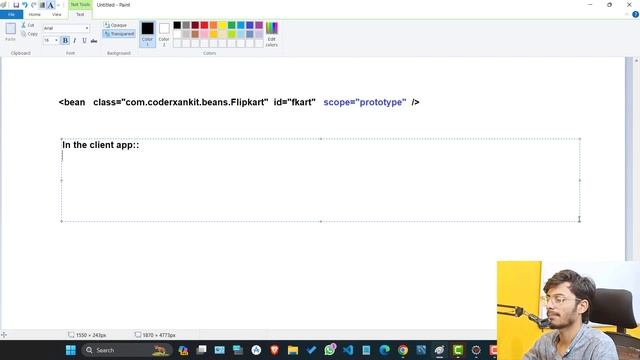Toggle Bold formatting

[x=65, y=40]
